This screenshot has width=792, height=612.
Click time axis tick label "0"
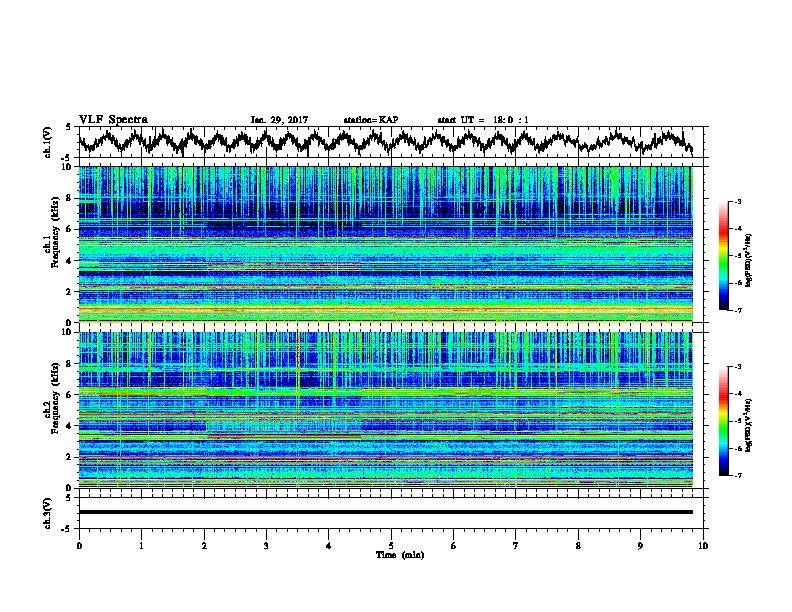point(79,545)
